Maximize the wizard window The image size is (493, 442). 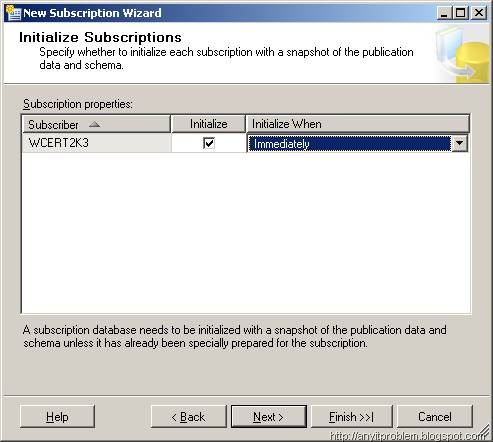click(461, 13)
